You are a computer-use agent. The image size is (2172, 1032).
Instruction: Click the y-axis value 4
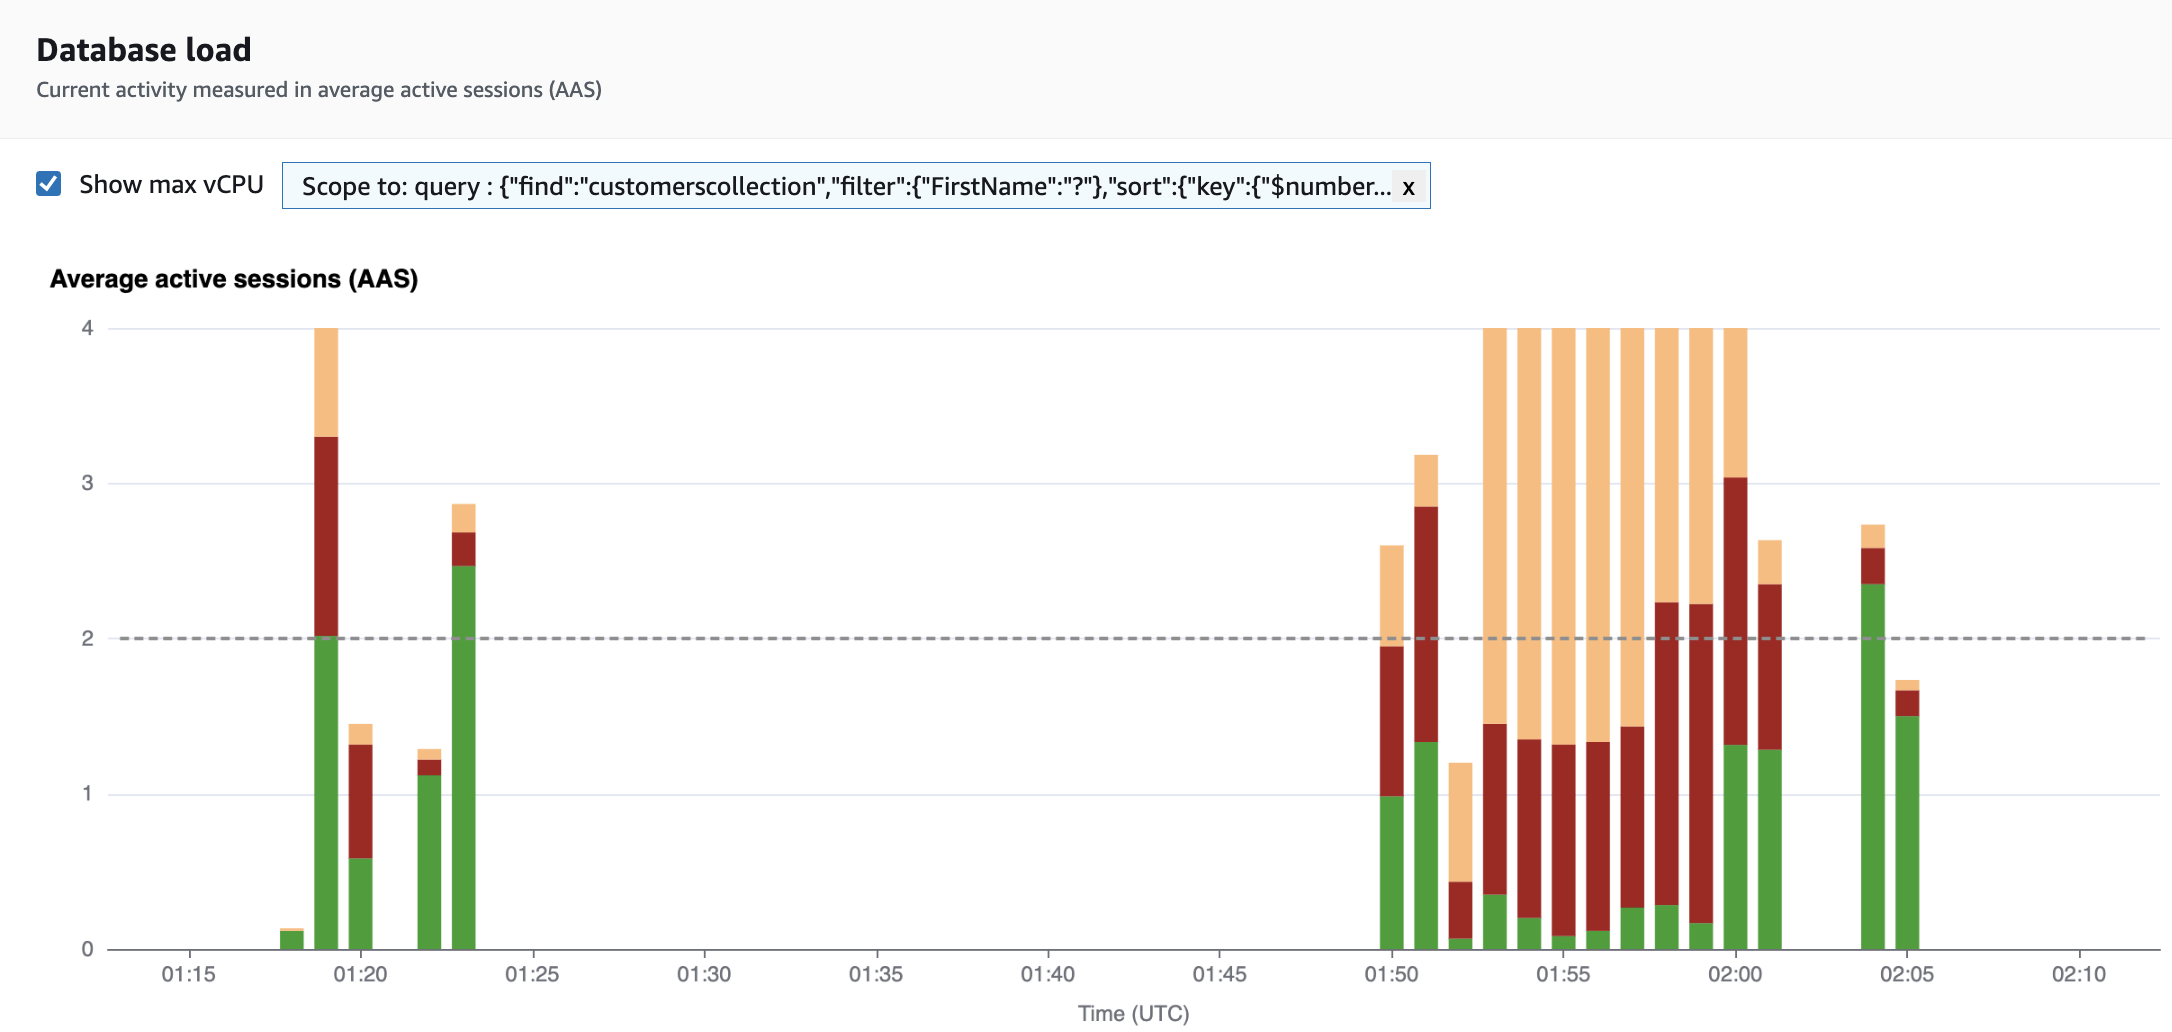pos(88,326)
